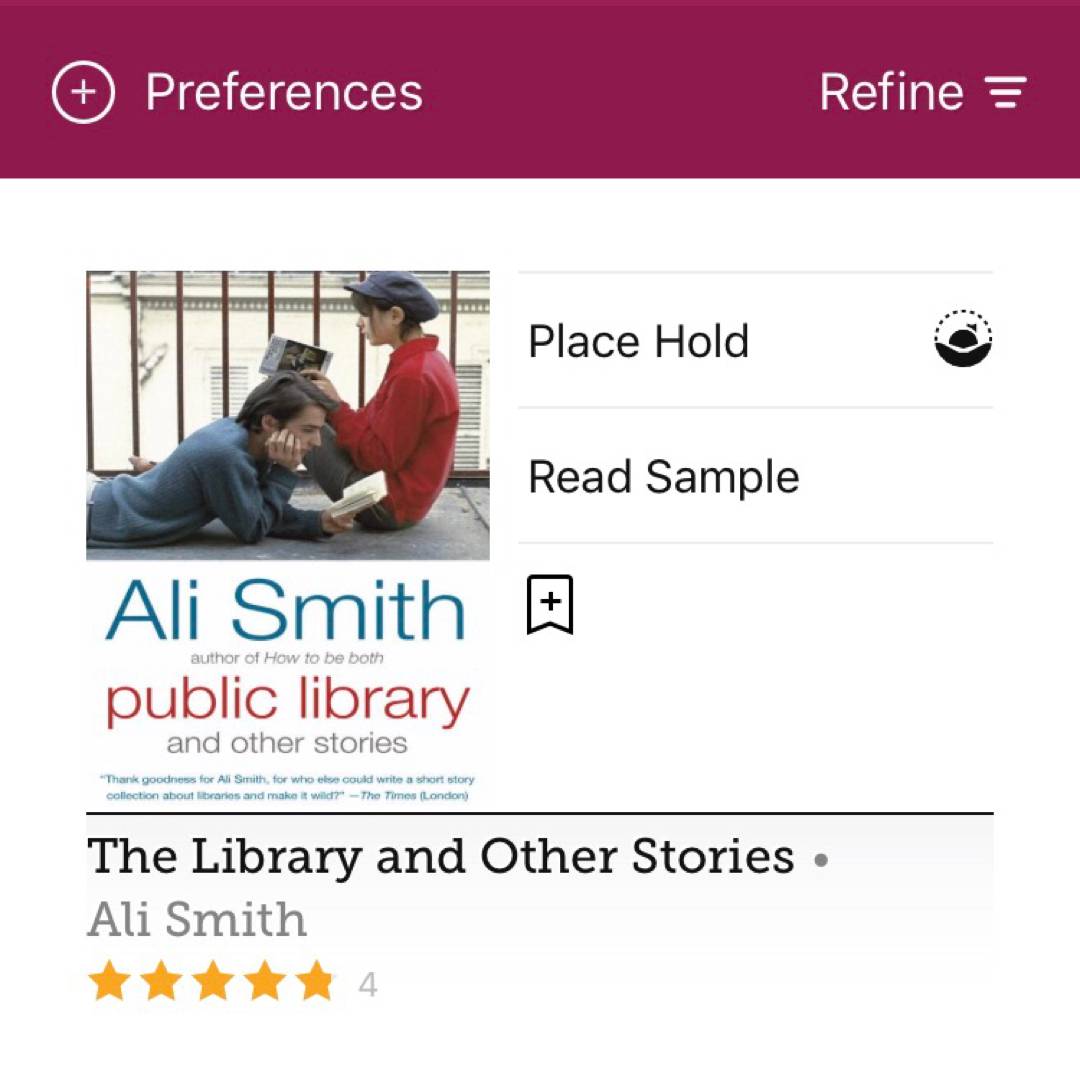This screenshot has height=1080, width=1080.
Task: Click the second orange rating star
Action: pos(161,982)
